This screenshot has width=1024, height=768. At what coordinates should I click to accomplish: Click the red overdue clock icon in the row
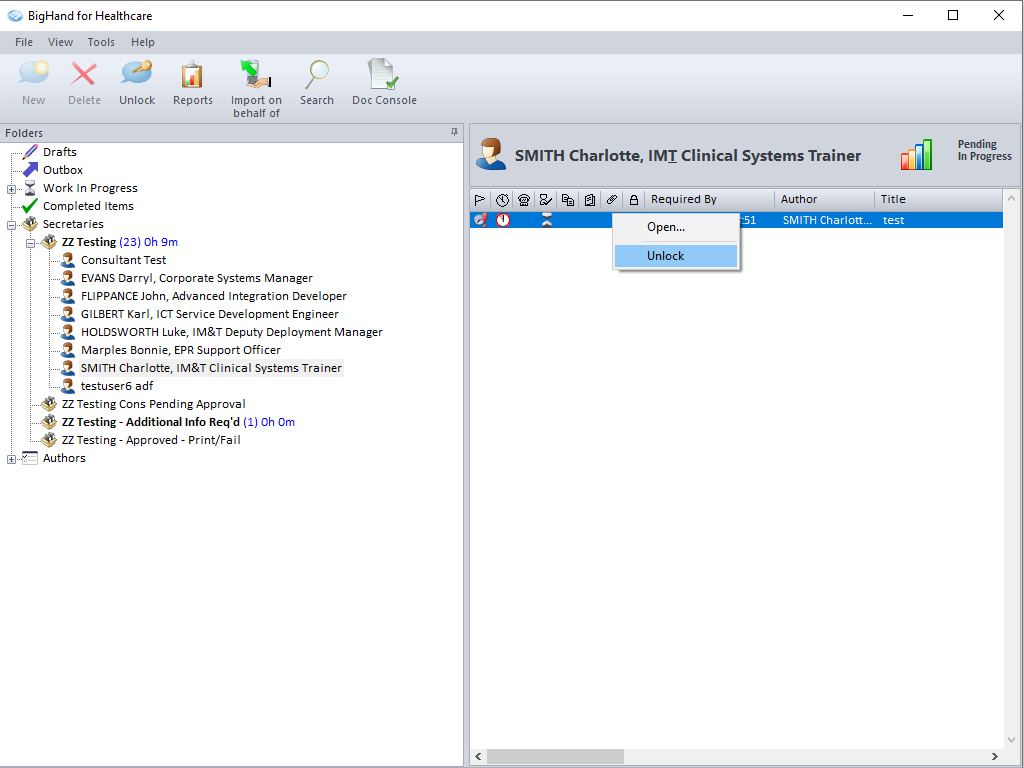pos(502,220)
